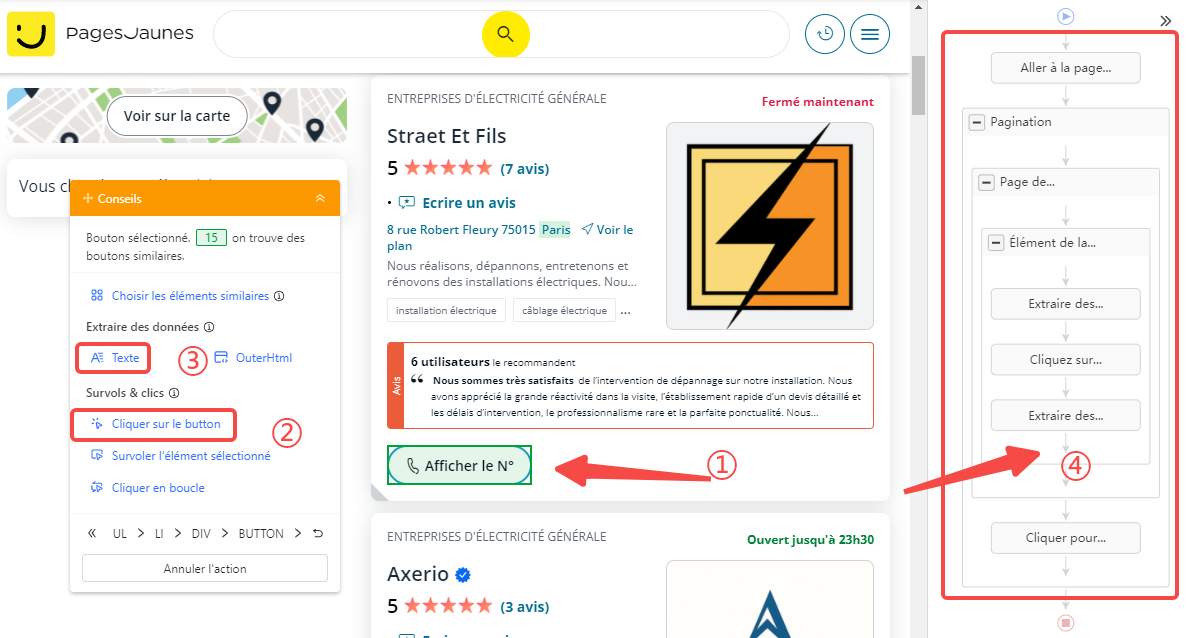Select UL in the element breadcrumb path

click(x=120, y=533)
